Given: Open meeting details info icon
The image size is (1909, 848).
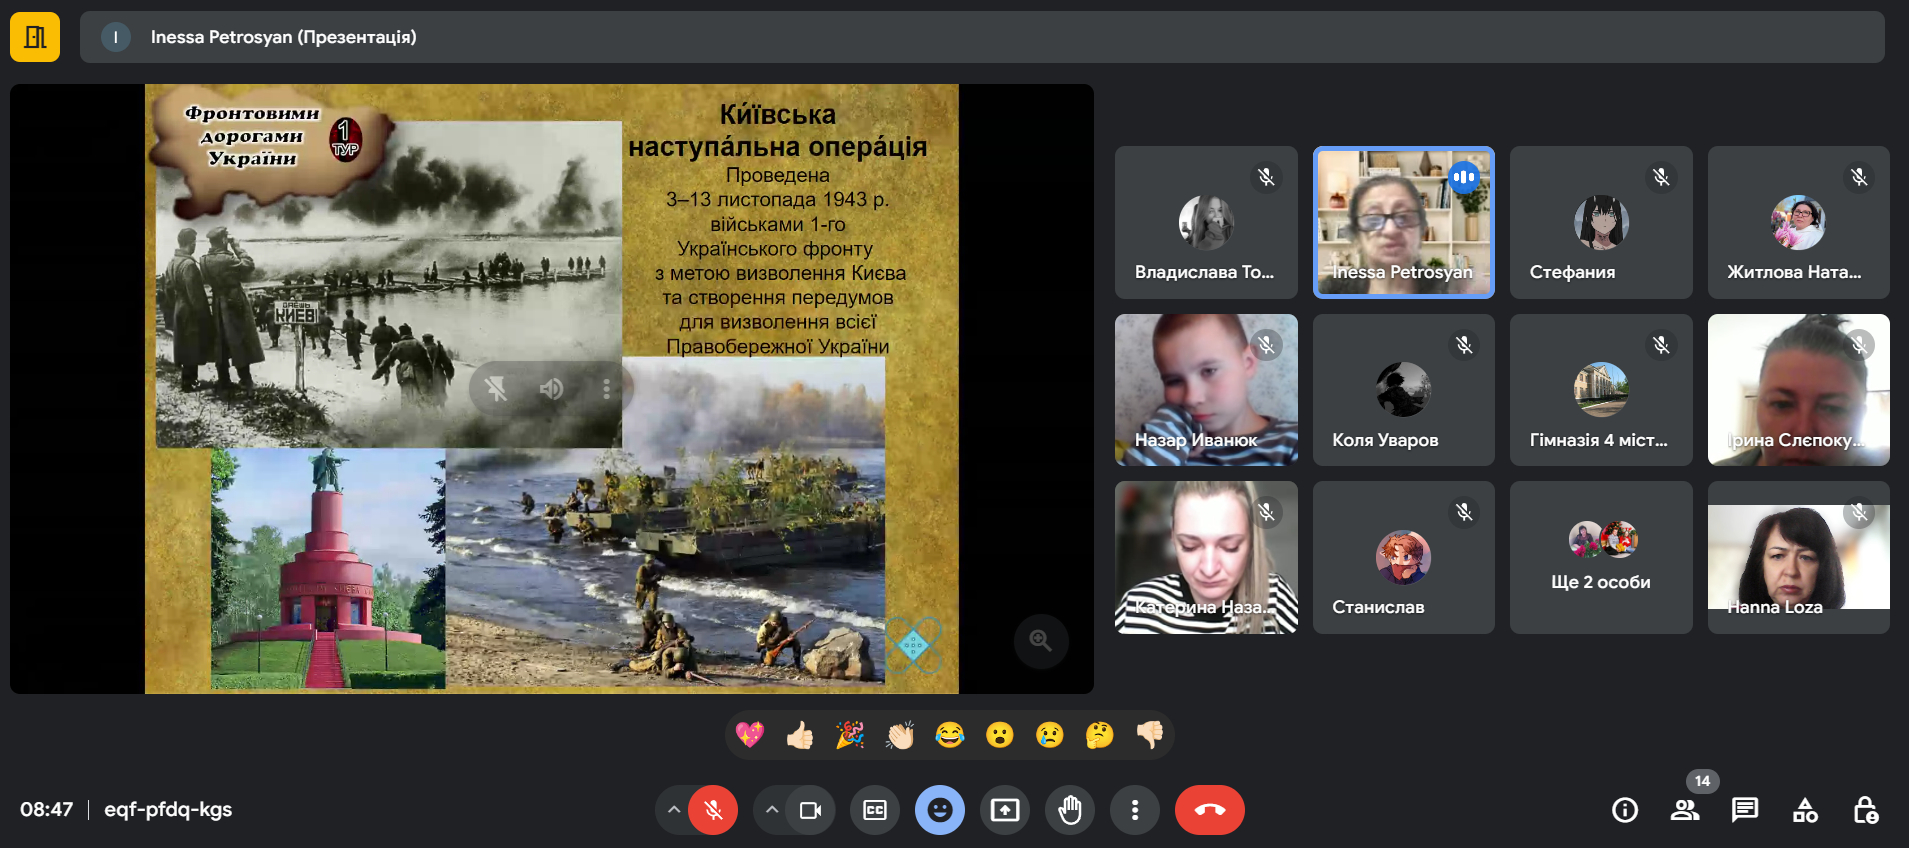Looking at the screenshot, I should 1625,810.
